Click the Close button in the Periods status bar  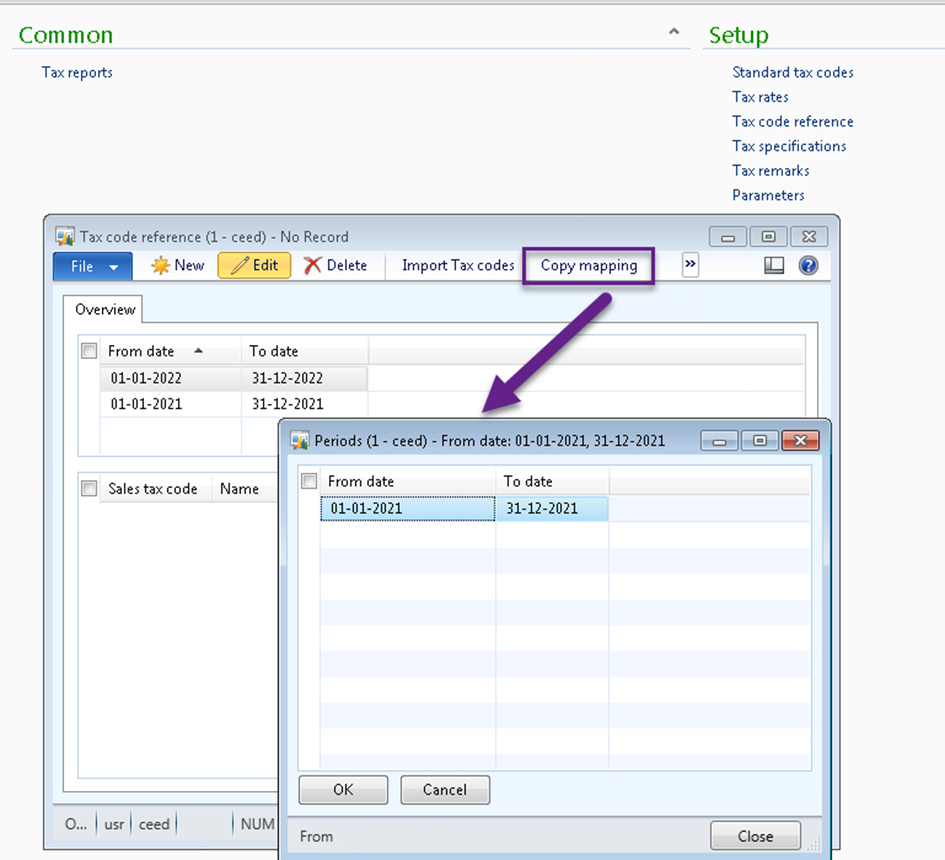pyautogui.click(x=755, y=836)
